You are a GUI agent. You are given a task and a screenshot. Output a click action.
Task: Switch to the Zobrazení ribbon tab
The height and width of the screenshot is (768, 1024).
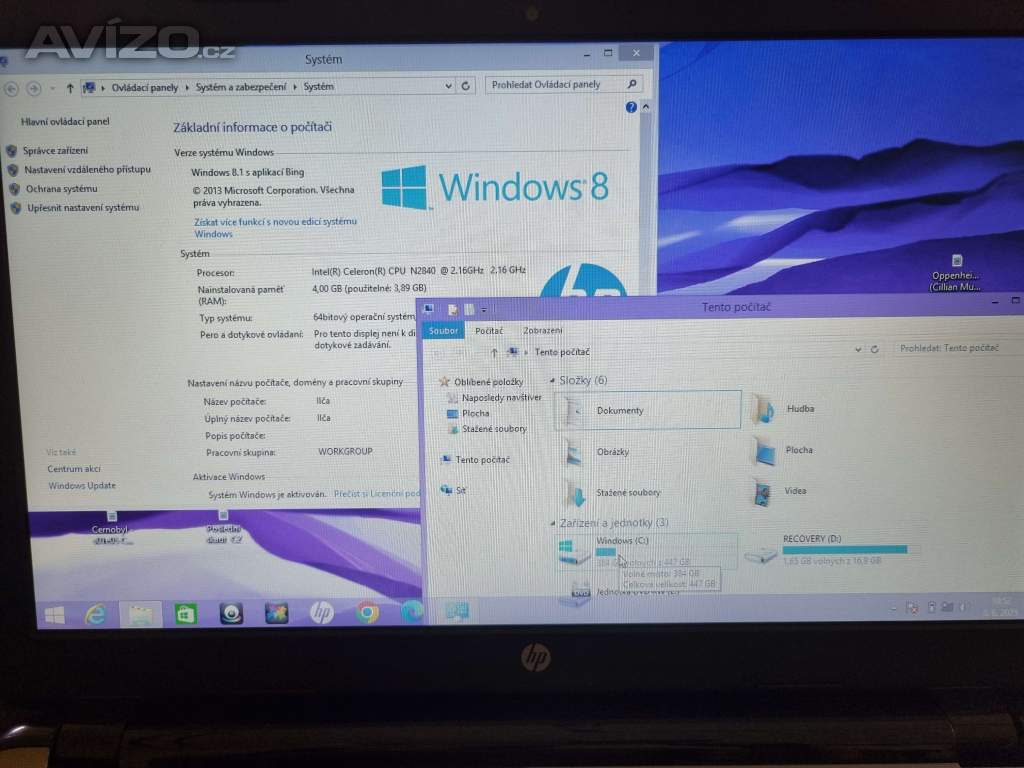(x=542, y=330)
